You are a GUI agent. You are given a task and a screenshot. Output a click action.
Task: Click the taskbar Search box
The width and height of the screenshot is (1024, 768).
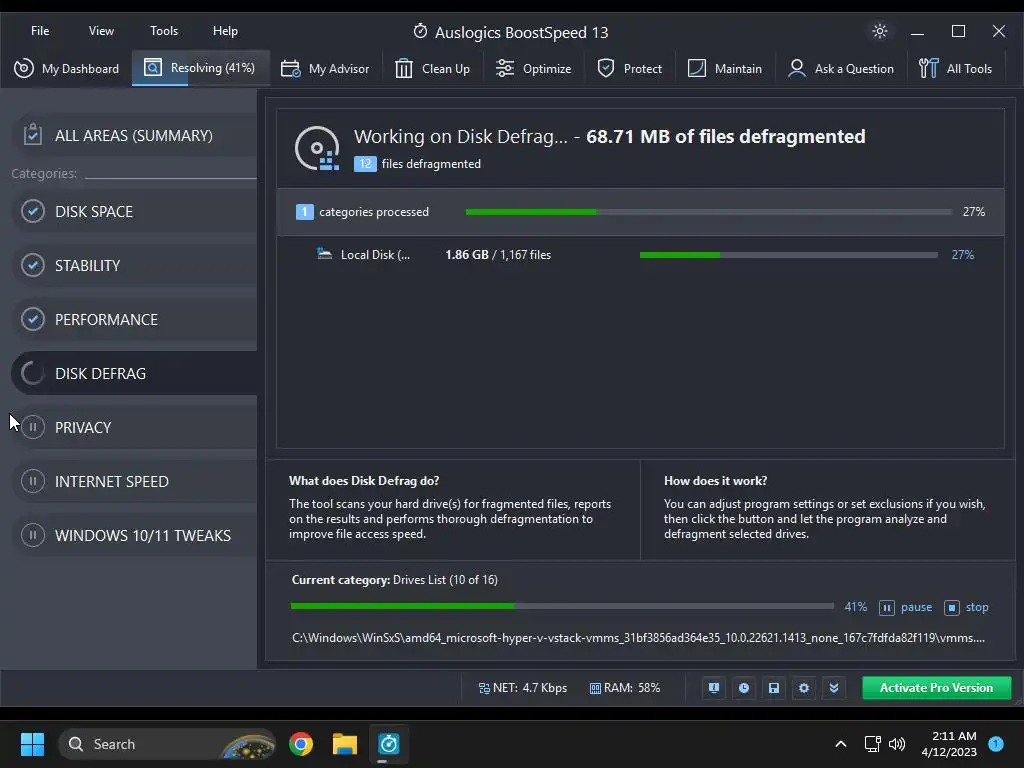168,744
